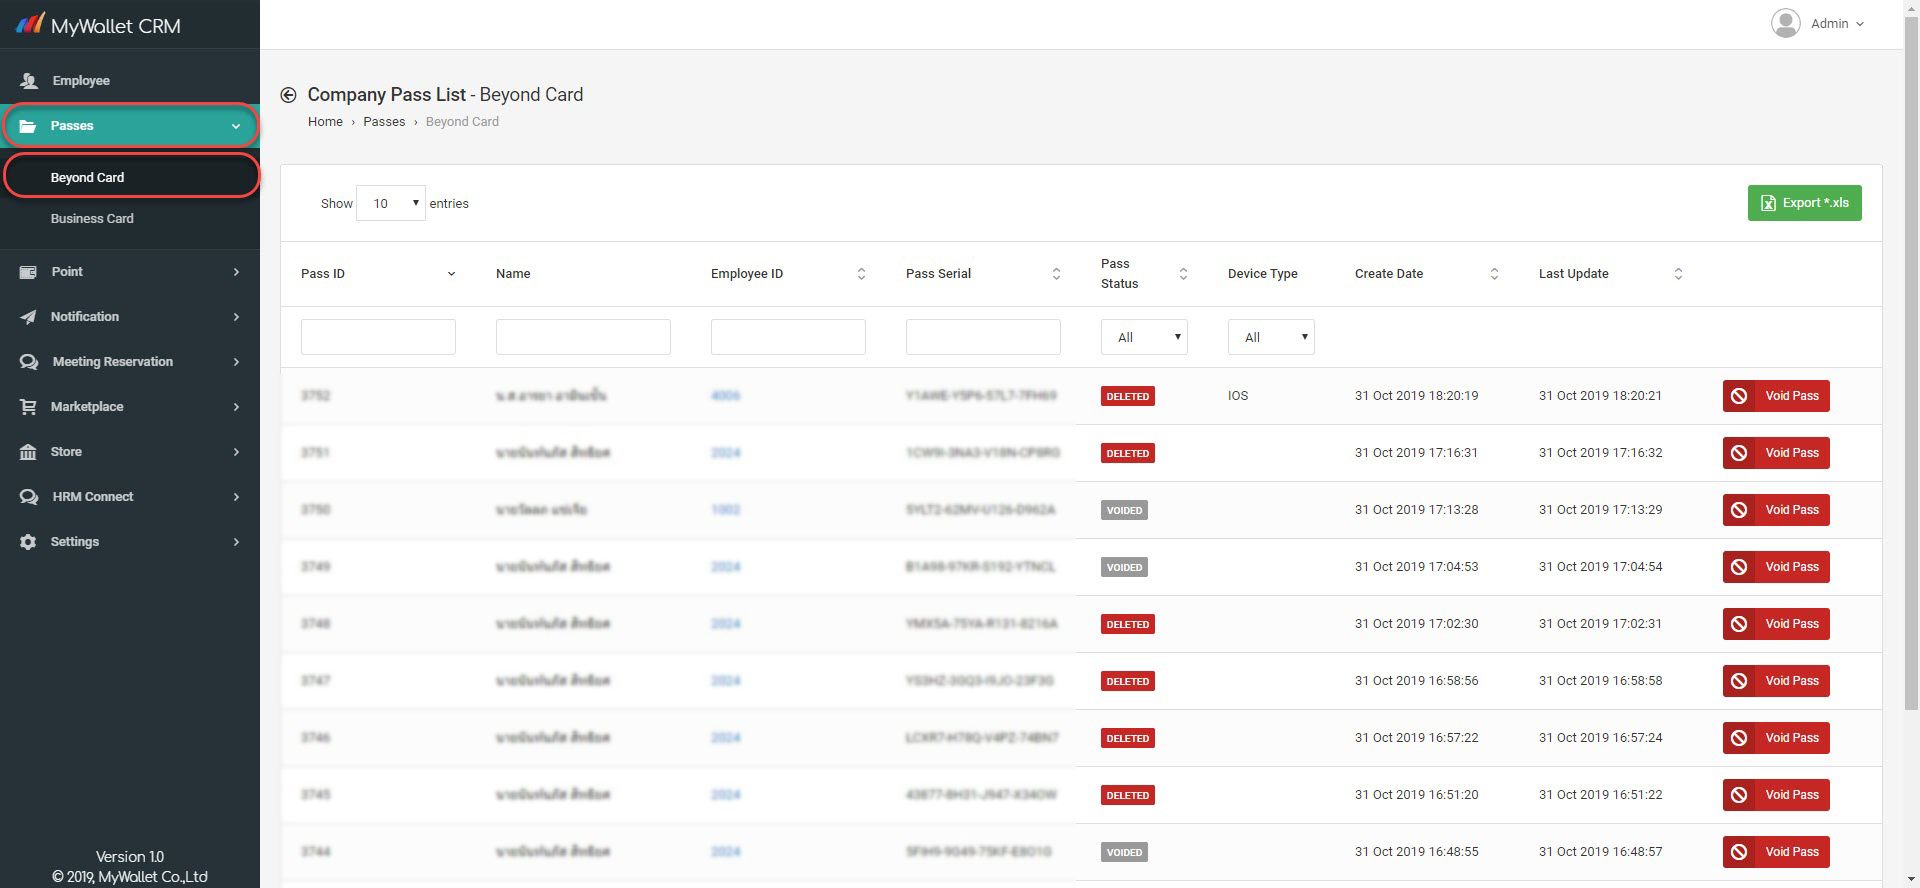Click the void icon in the 18:20:19 row
This screenshot has width=1920, height=888.
[1739, 396]
